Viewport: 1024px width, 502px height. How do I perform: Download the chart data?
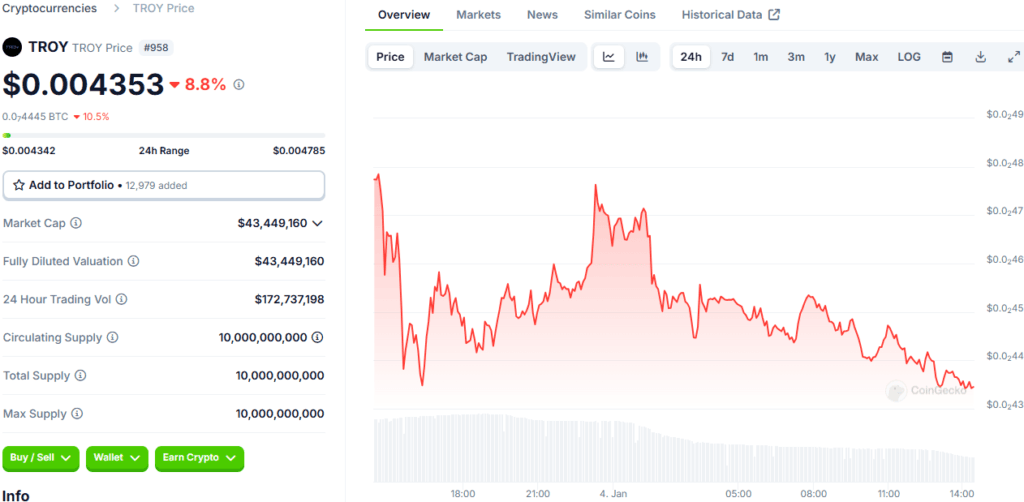tap(980, 57)
